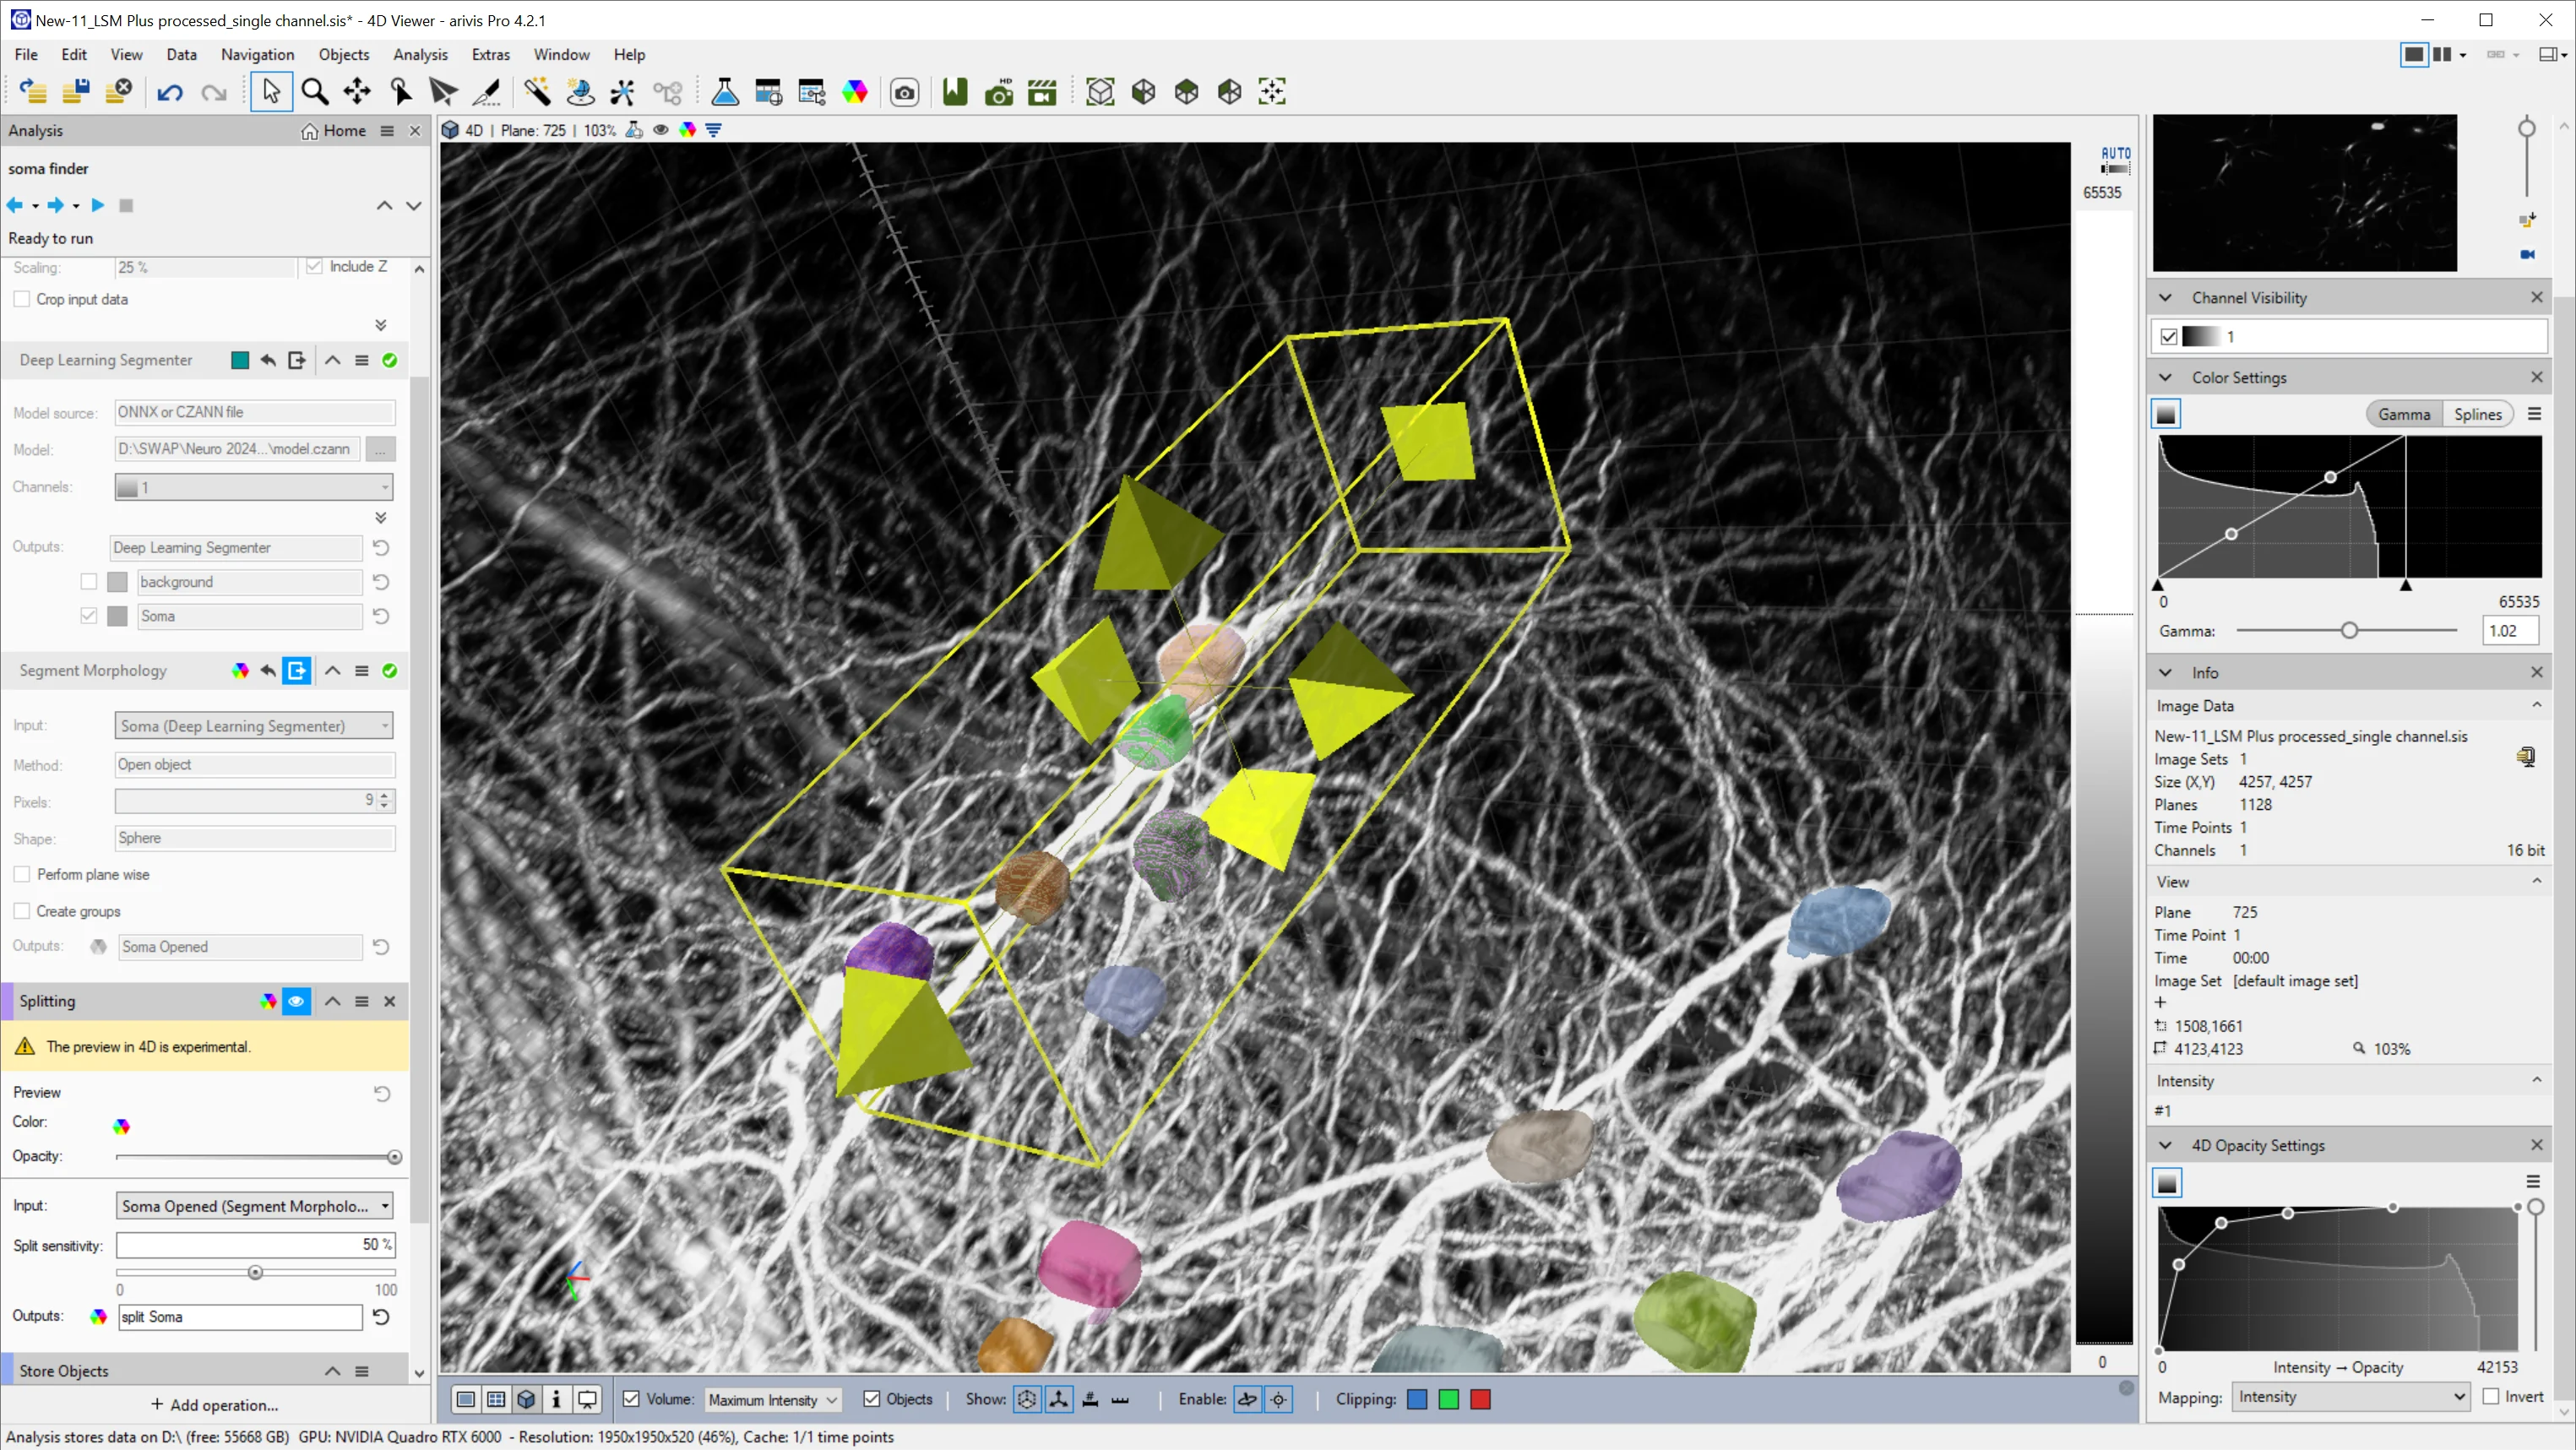This screenshot has height=1450, width=2576.
Task: Click the Save toolbar icon
Action: point(76,92)
